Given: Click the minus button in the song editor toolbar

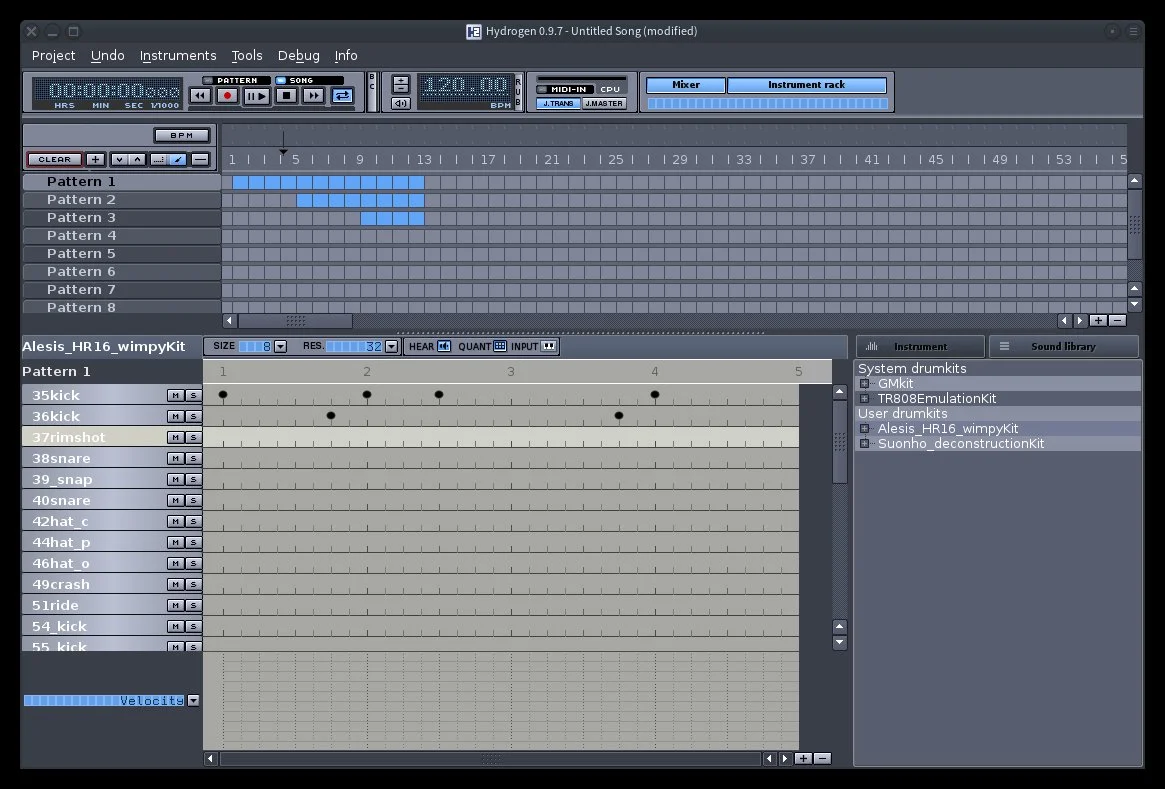Looking at the screenshot, I should click(x=200, y=159).
